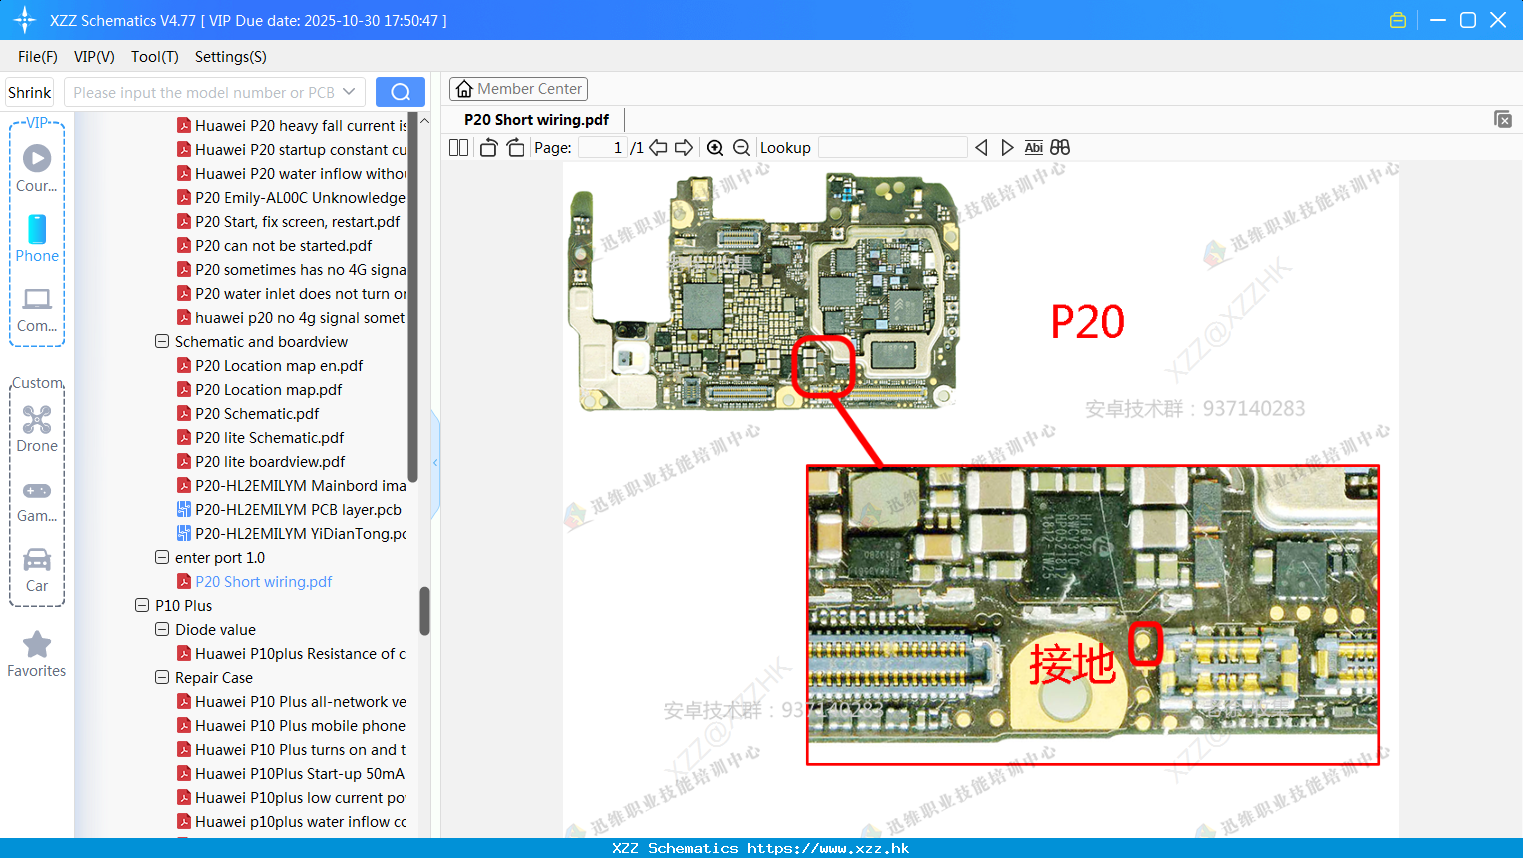Screen dimensions: 1523x858
Task: Open P20-HL2EMILYM PCB layer.pcb
Action: 298,509
